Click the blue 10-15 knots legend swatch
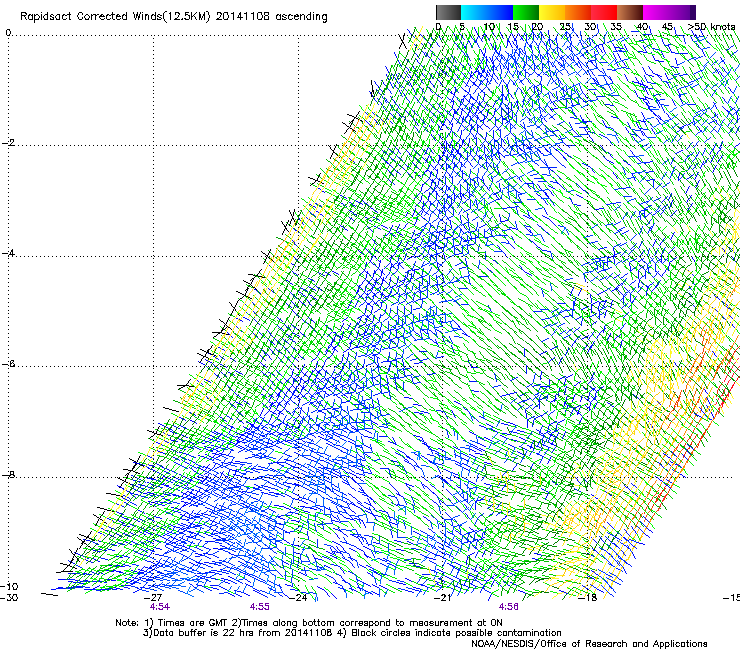 tap(500, 12)
